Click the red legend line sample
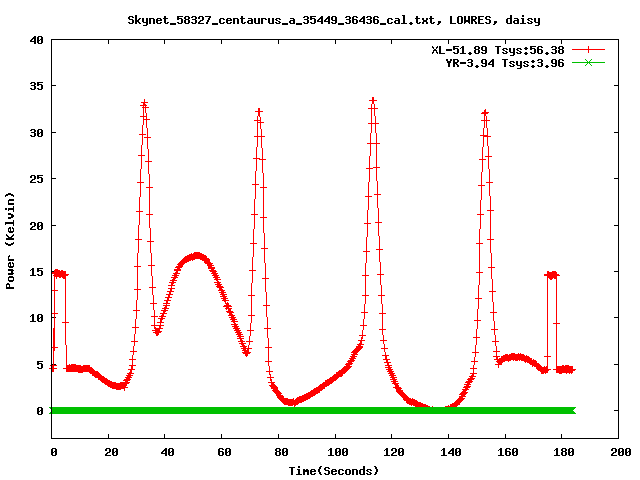The image size is (640, 480). pos(588,50)
